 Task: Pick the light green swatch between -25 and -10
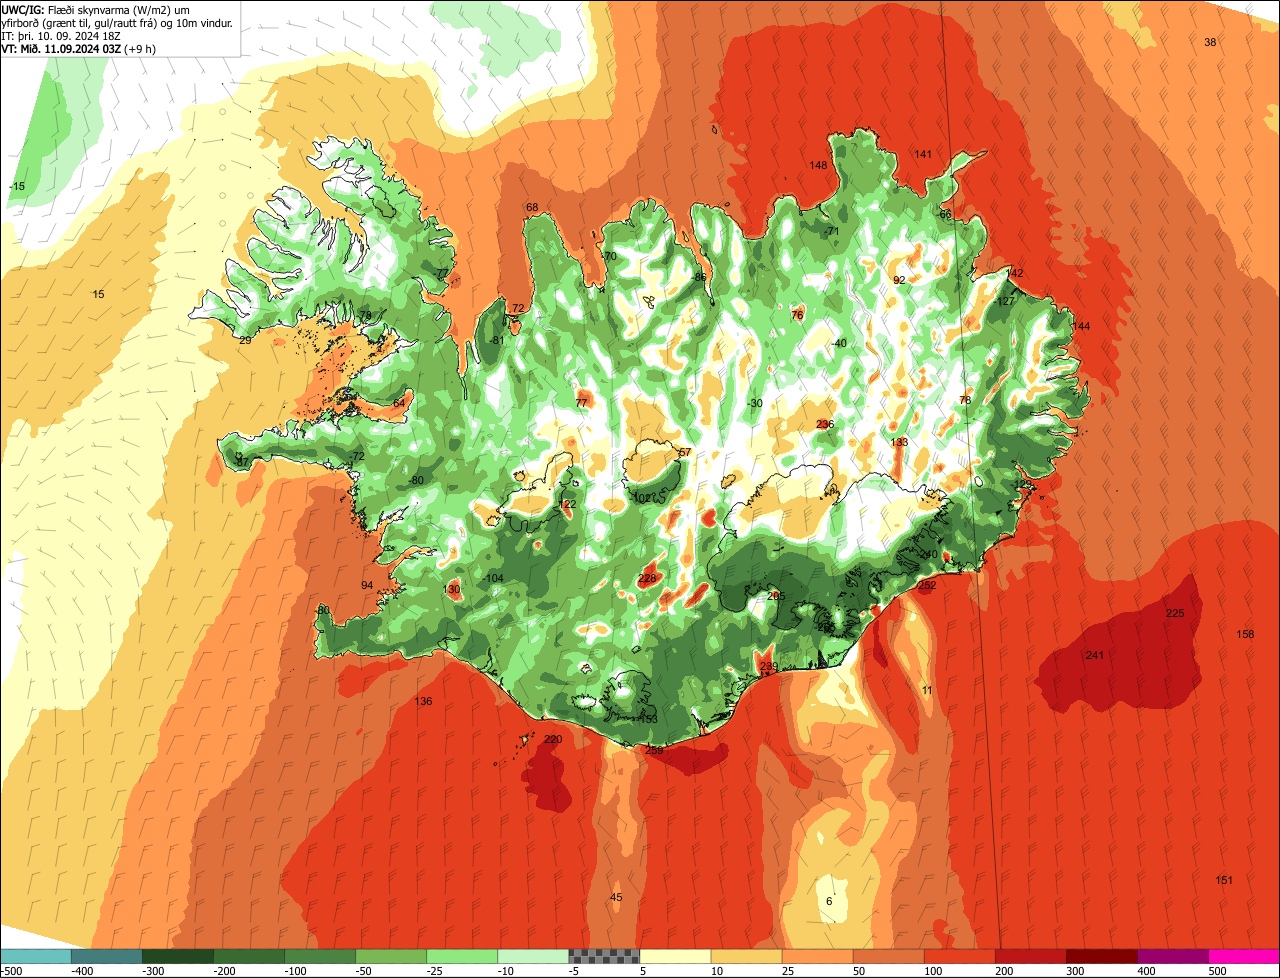click(462, 956)
